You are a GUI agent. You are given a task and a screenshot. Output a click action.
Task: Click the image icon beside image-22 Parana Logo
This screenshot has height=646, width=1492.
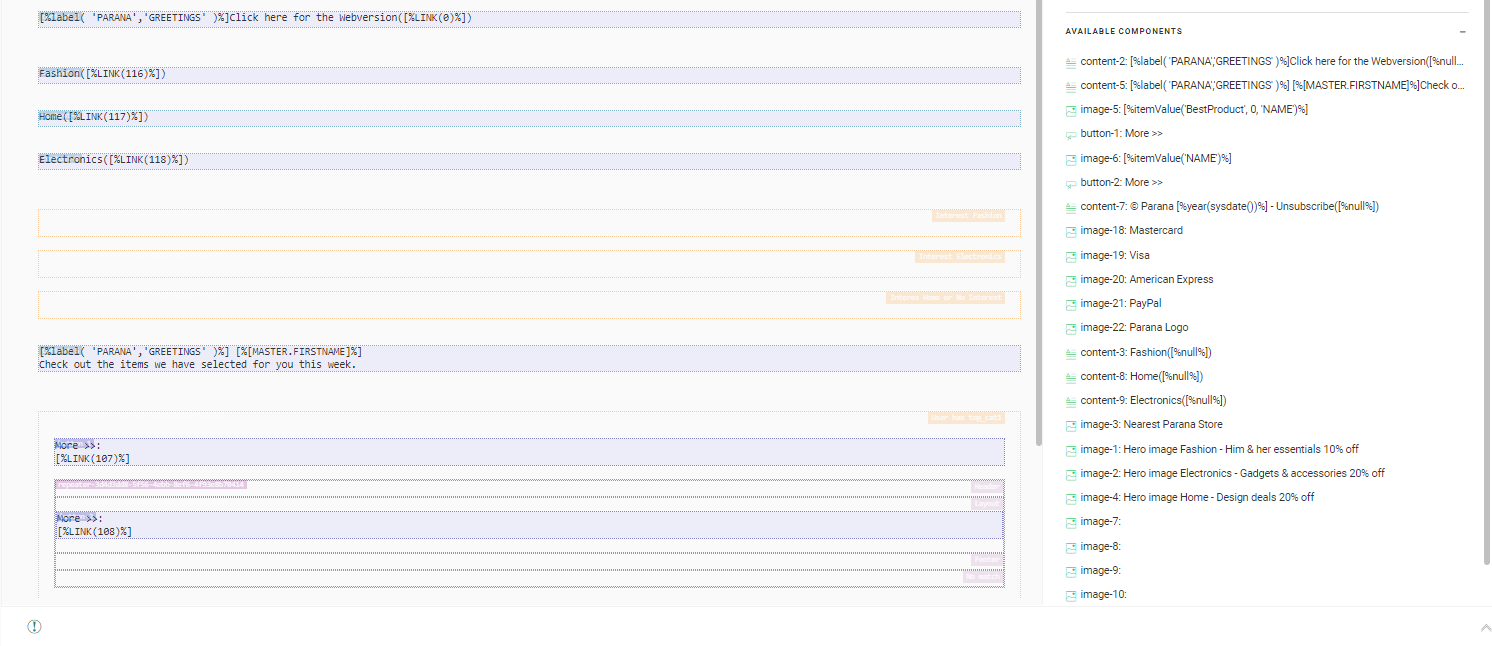click(x=1071, y=328)
